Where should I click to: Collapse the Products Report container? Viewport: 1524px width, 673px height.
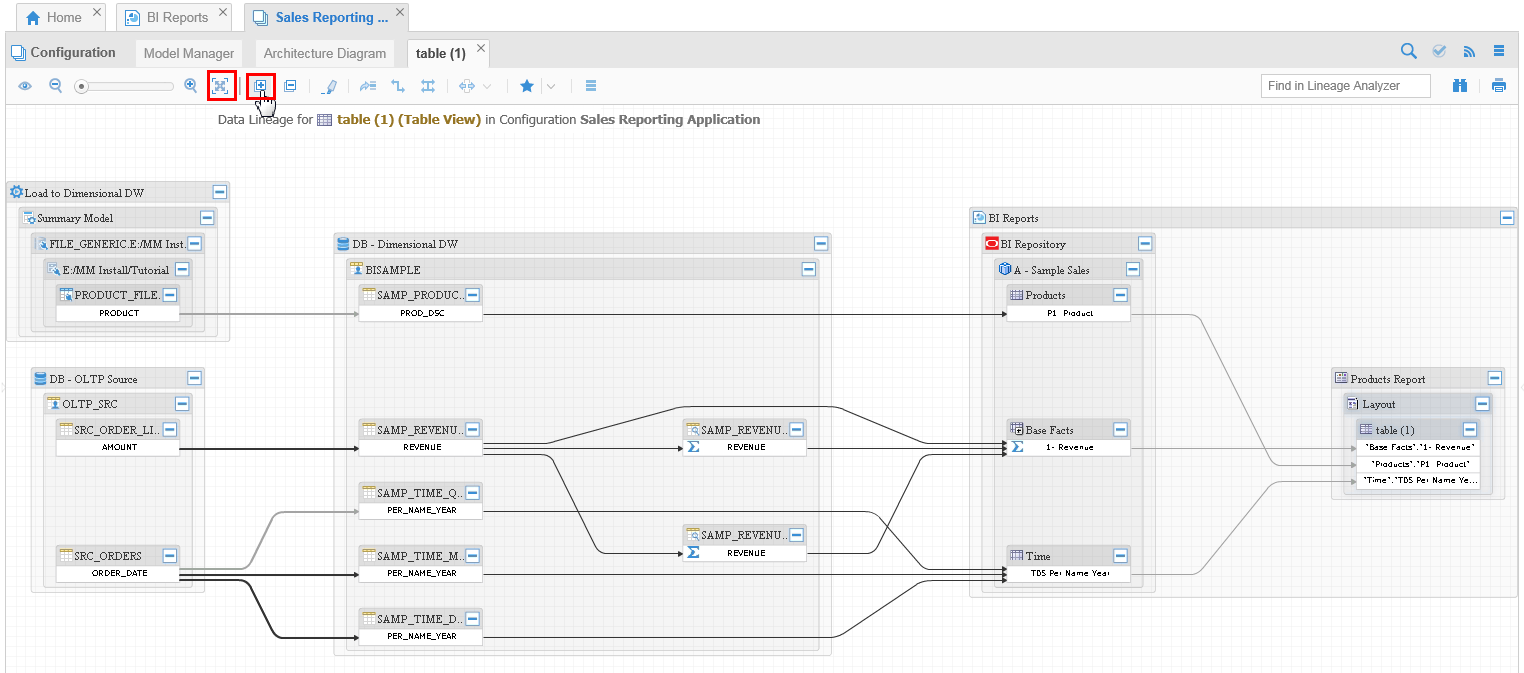[1495, 377]
